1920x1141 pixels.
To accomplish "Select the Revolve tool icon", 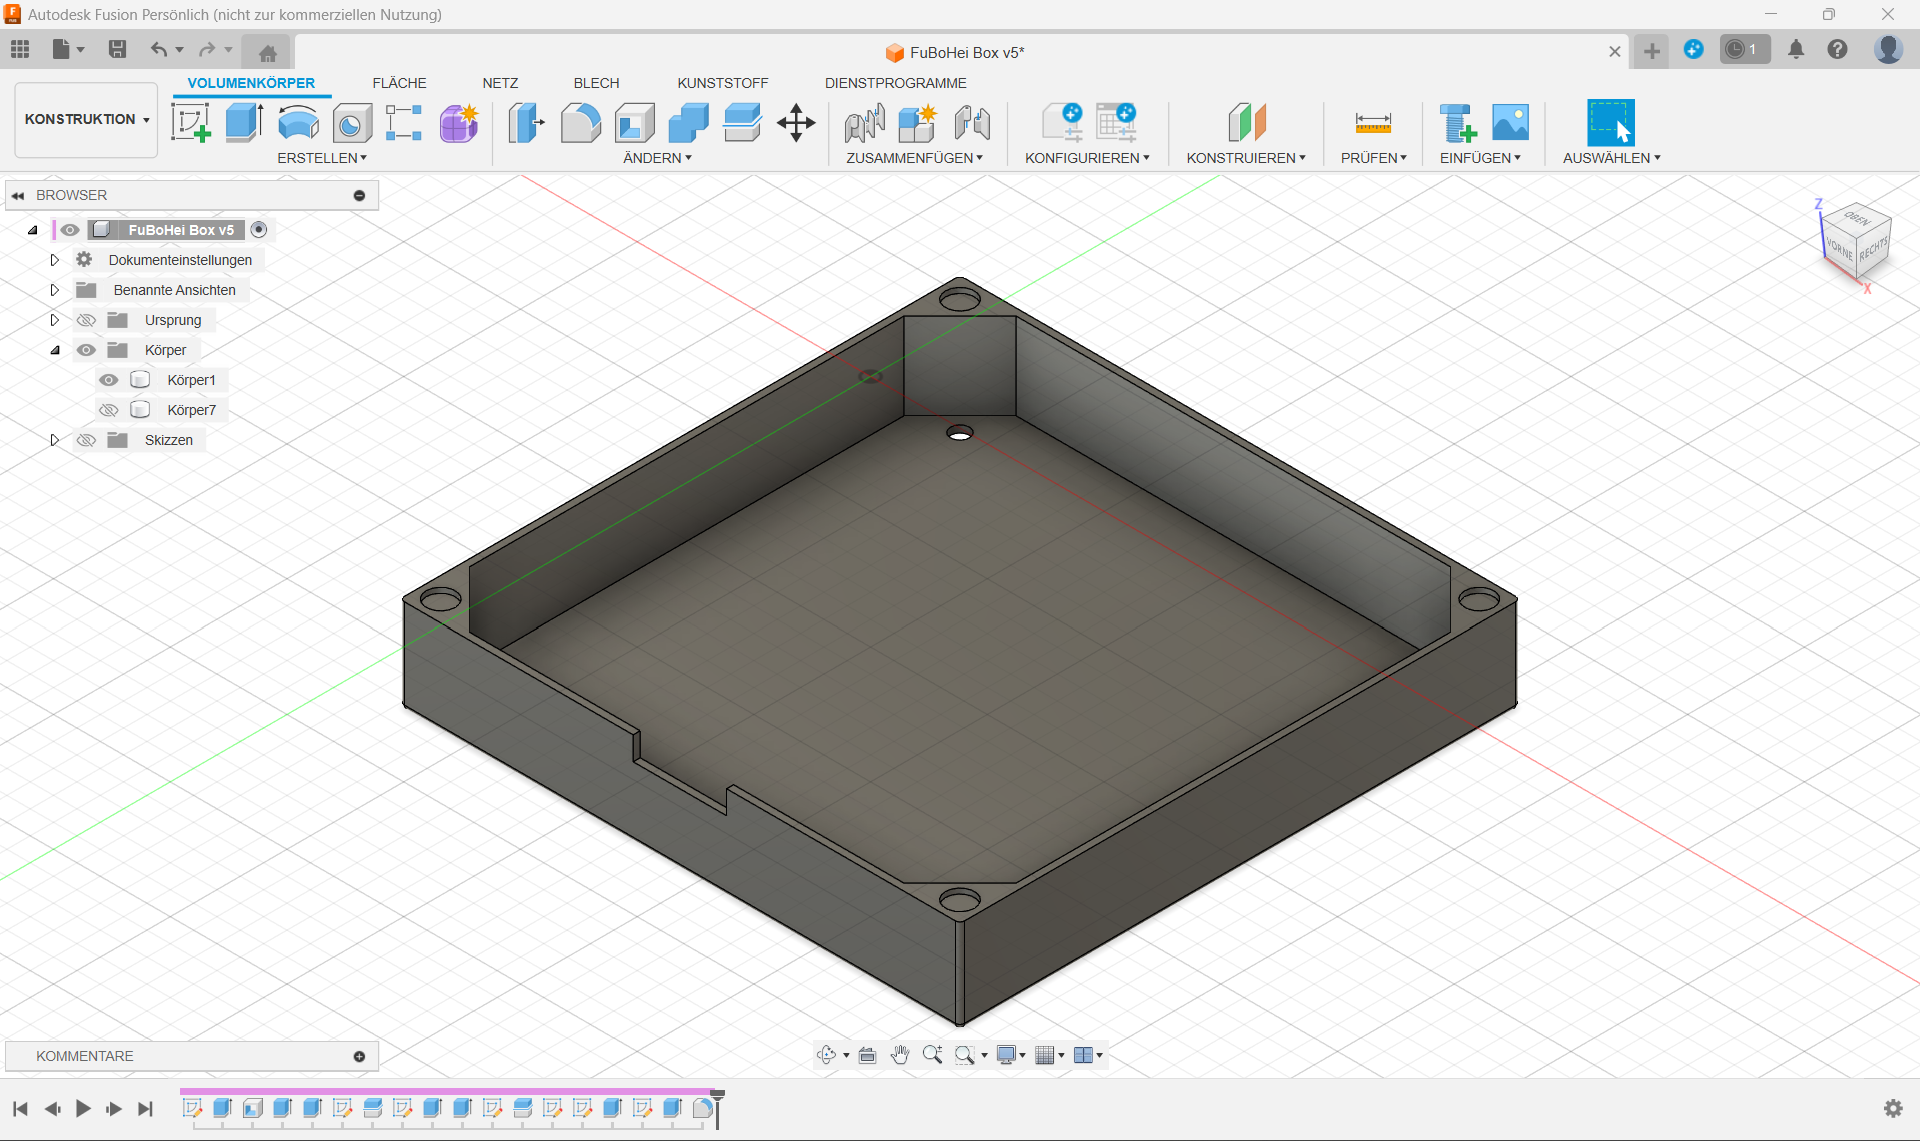I will coord(298,123).
